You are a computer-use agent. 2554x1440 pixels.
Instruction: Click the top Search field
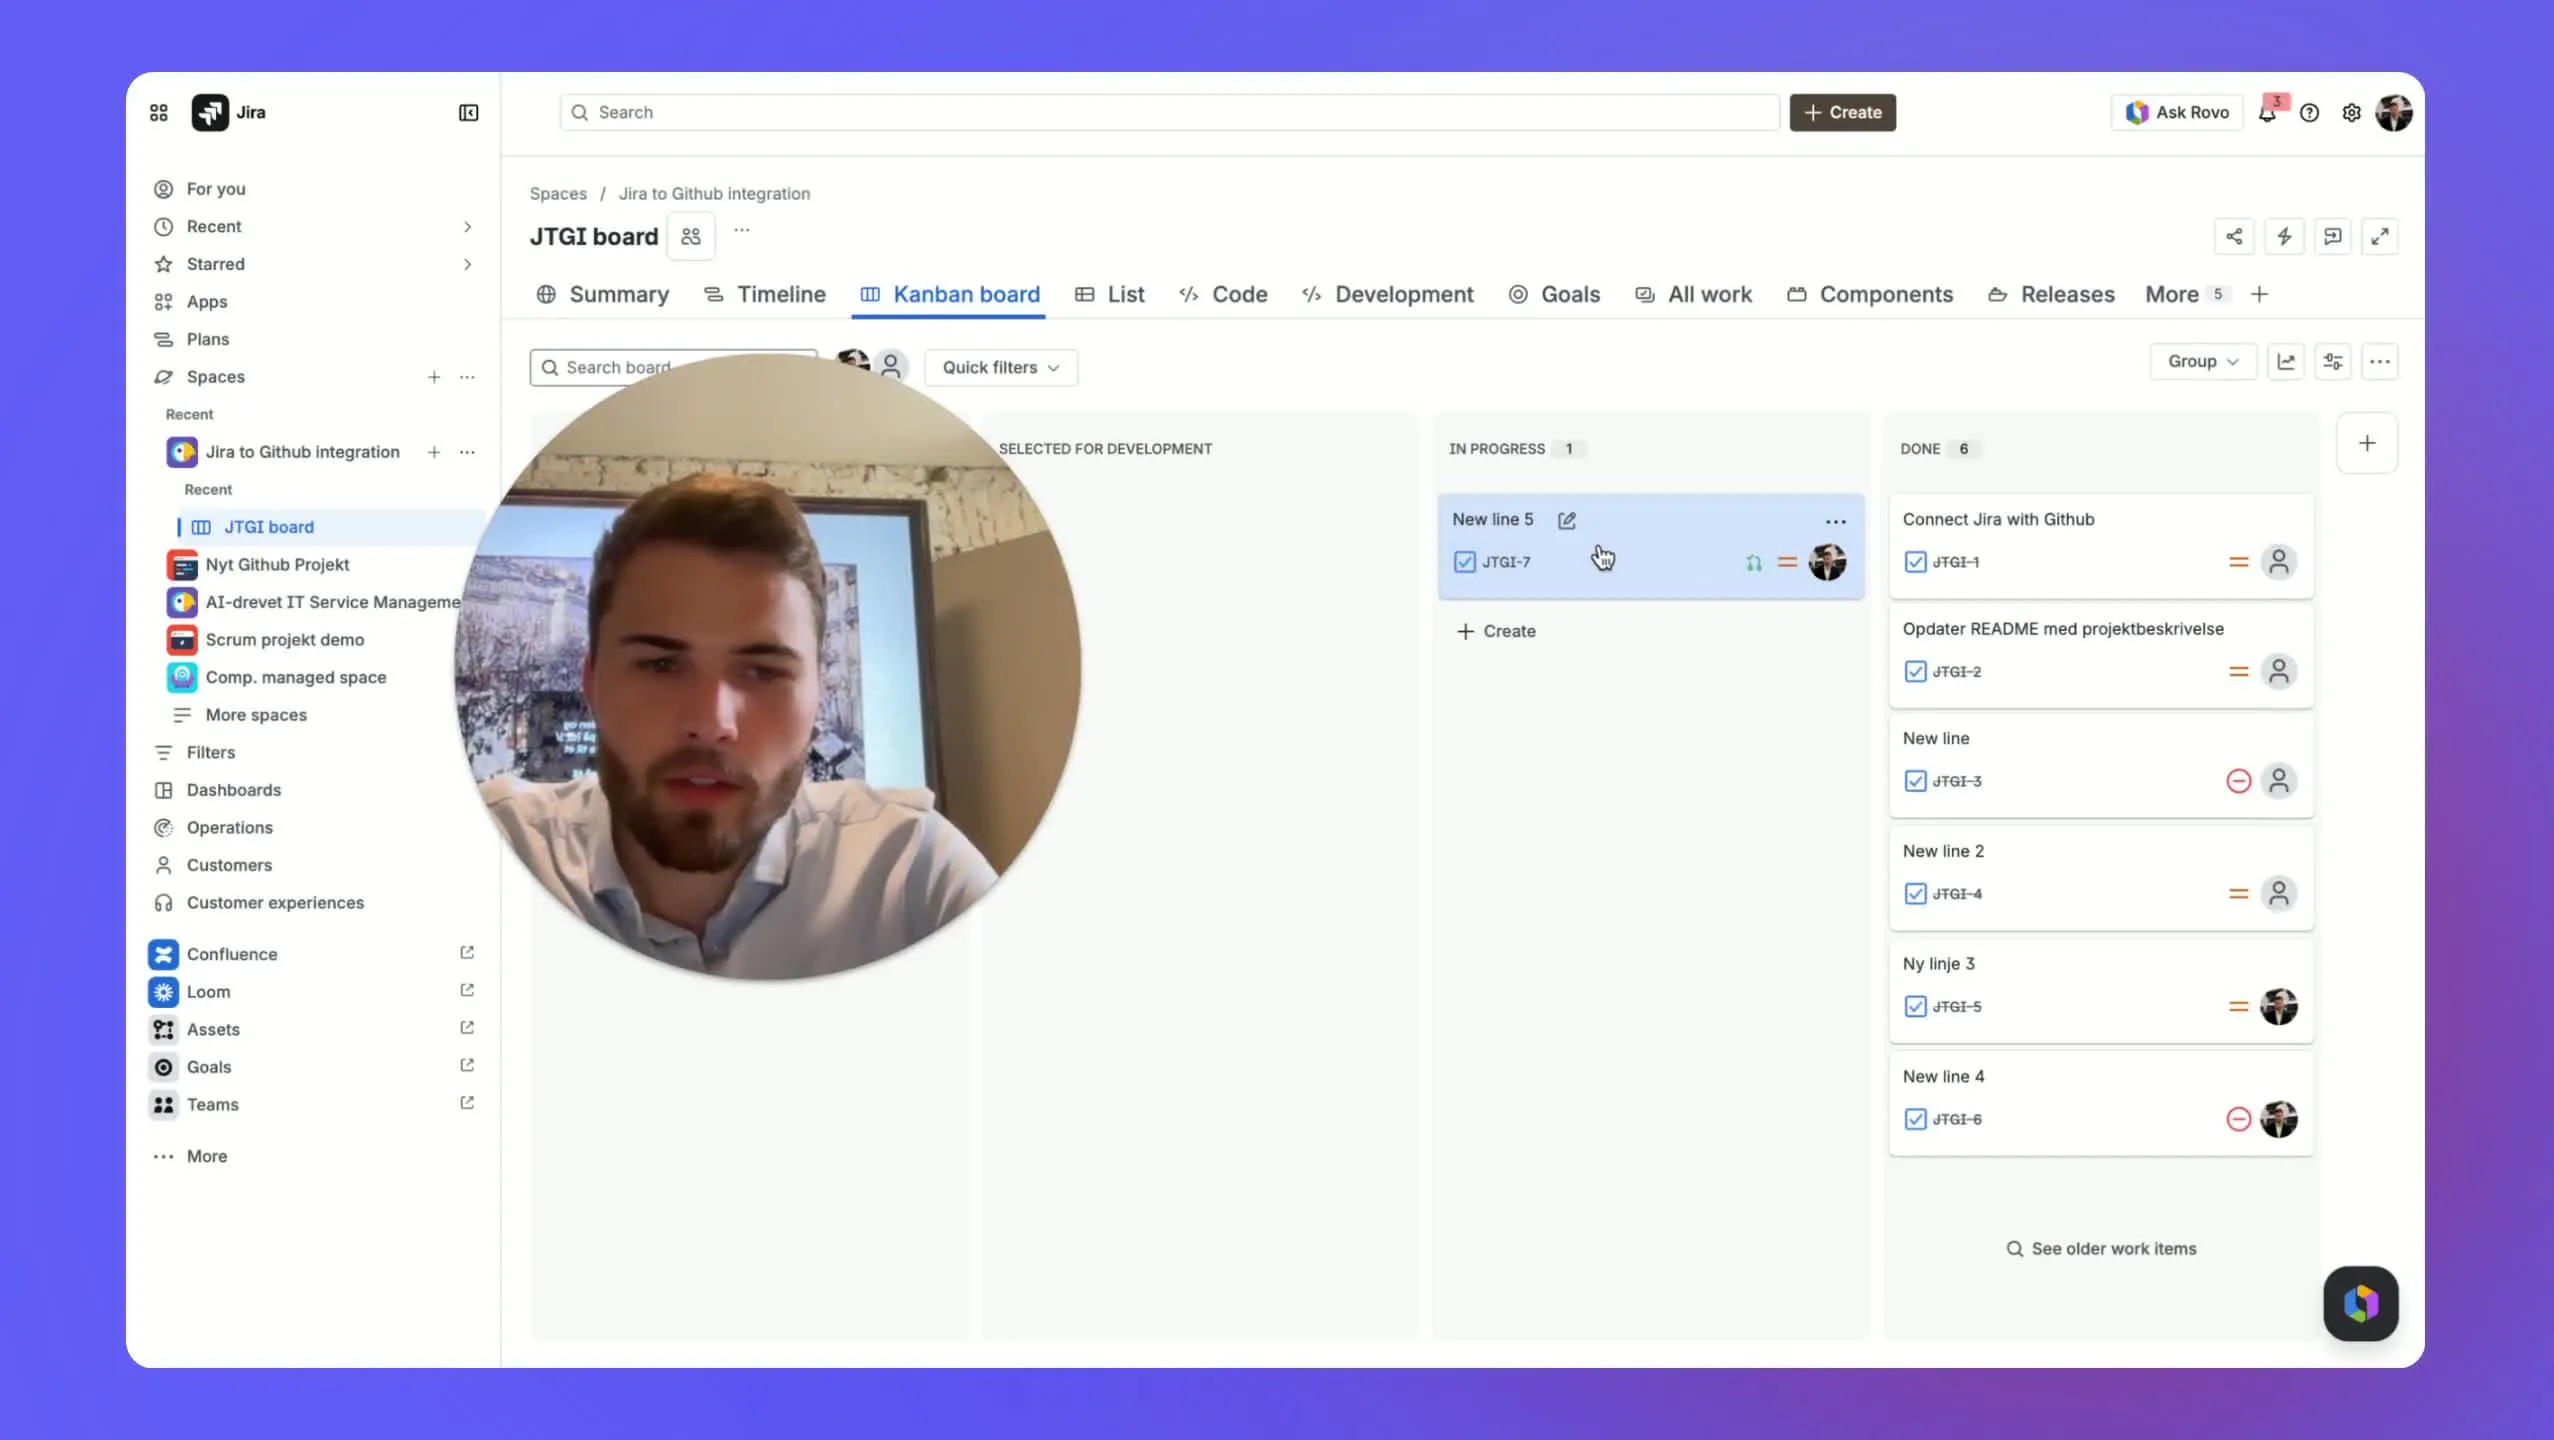click(1169, 112)
